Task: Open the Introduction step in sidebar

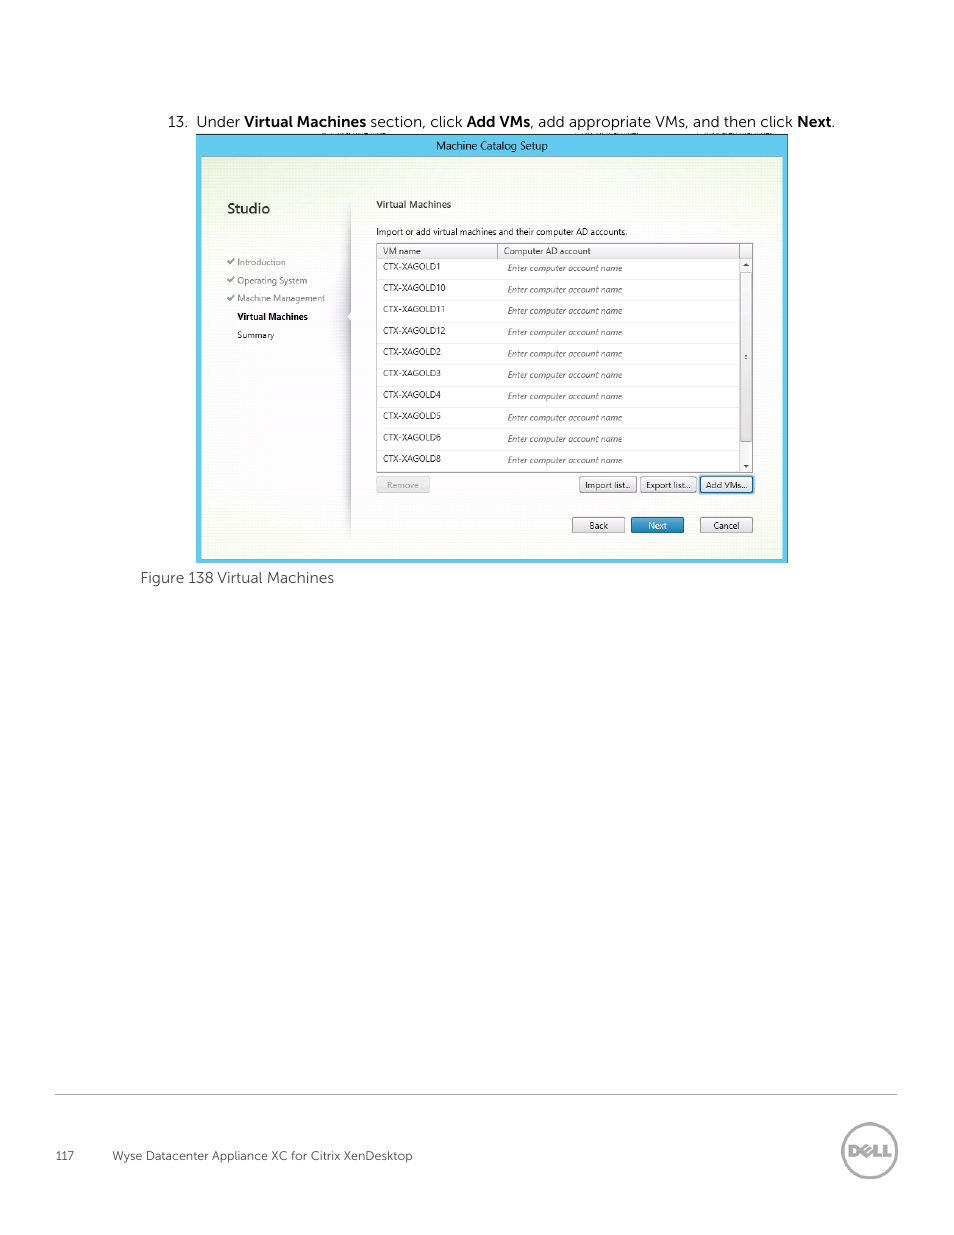Action: pos(261,262)
